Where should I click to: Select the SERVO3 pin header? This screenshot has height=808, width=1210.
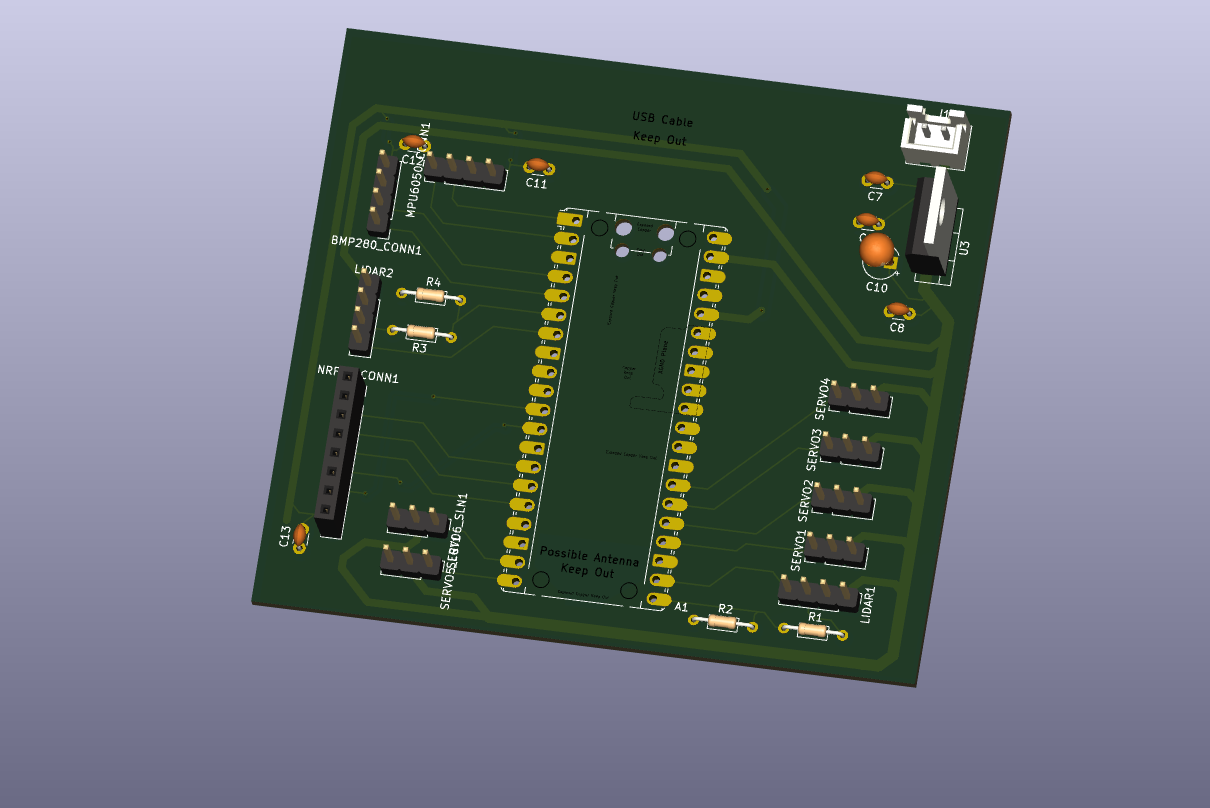pyautogui.click(x=852, y=449)
